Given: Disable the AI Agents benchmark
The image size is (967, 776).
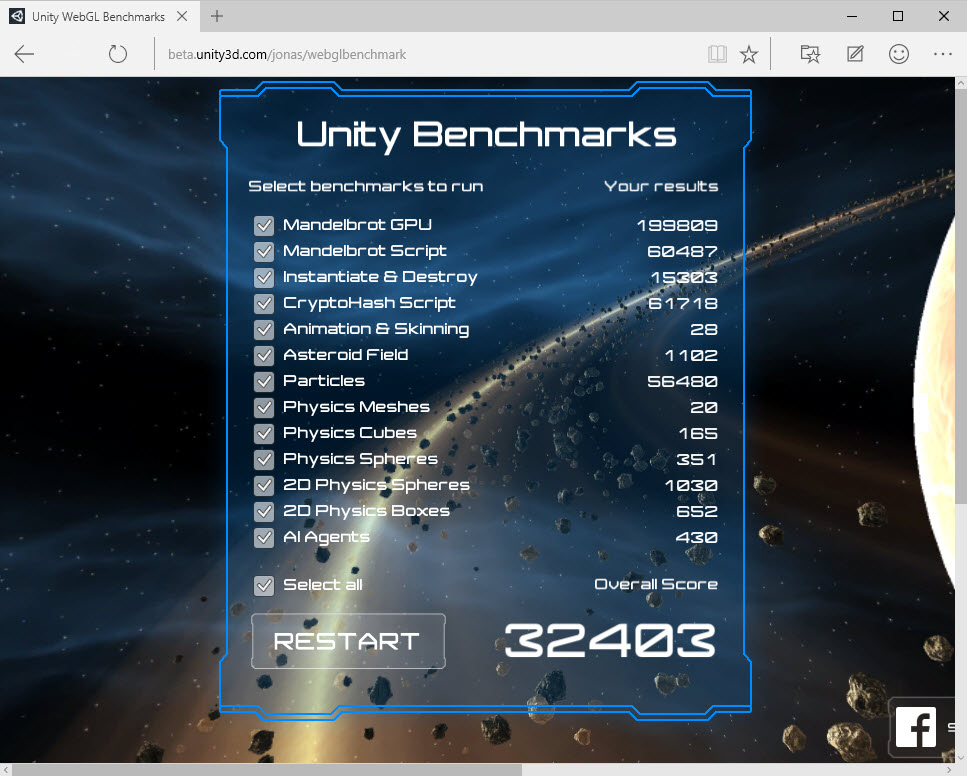Looking at the screenshot, I should pos(264,538).
